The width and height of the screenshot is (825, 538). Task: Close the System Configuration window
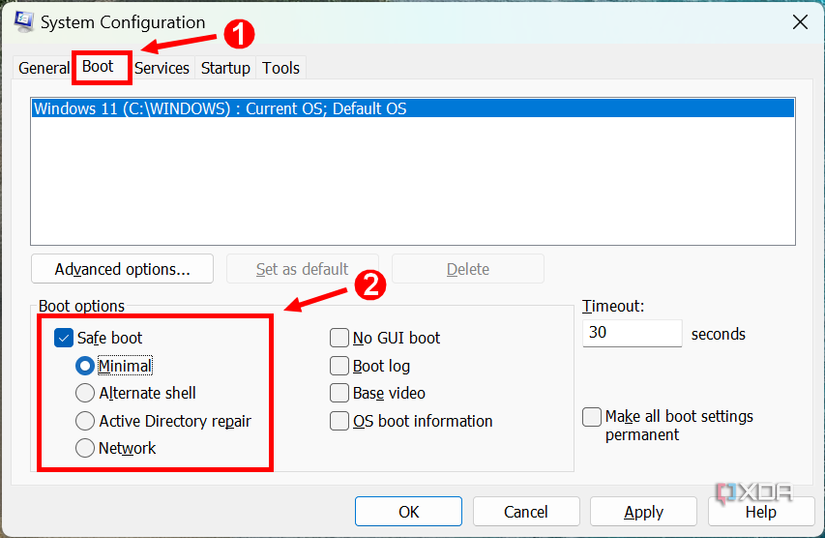800,22
